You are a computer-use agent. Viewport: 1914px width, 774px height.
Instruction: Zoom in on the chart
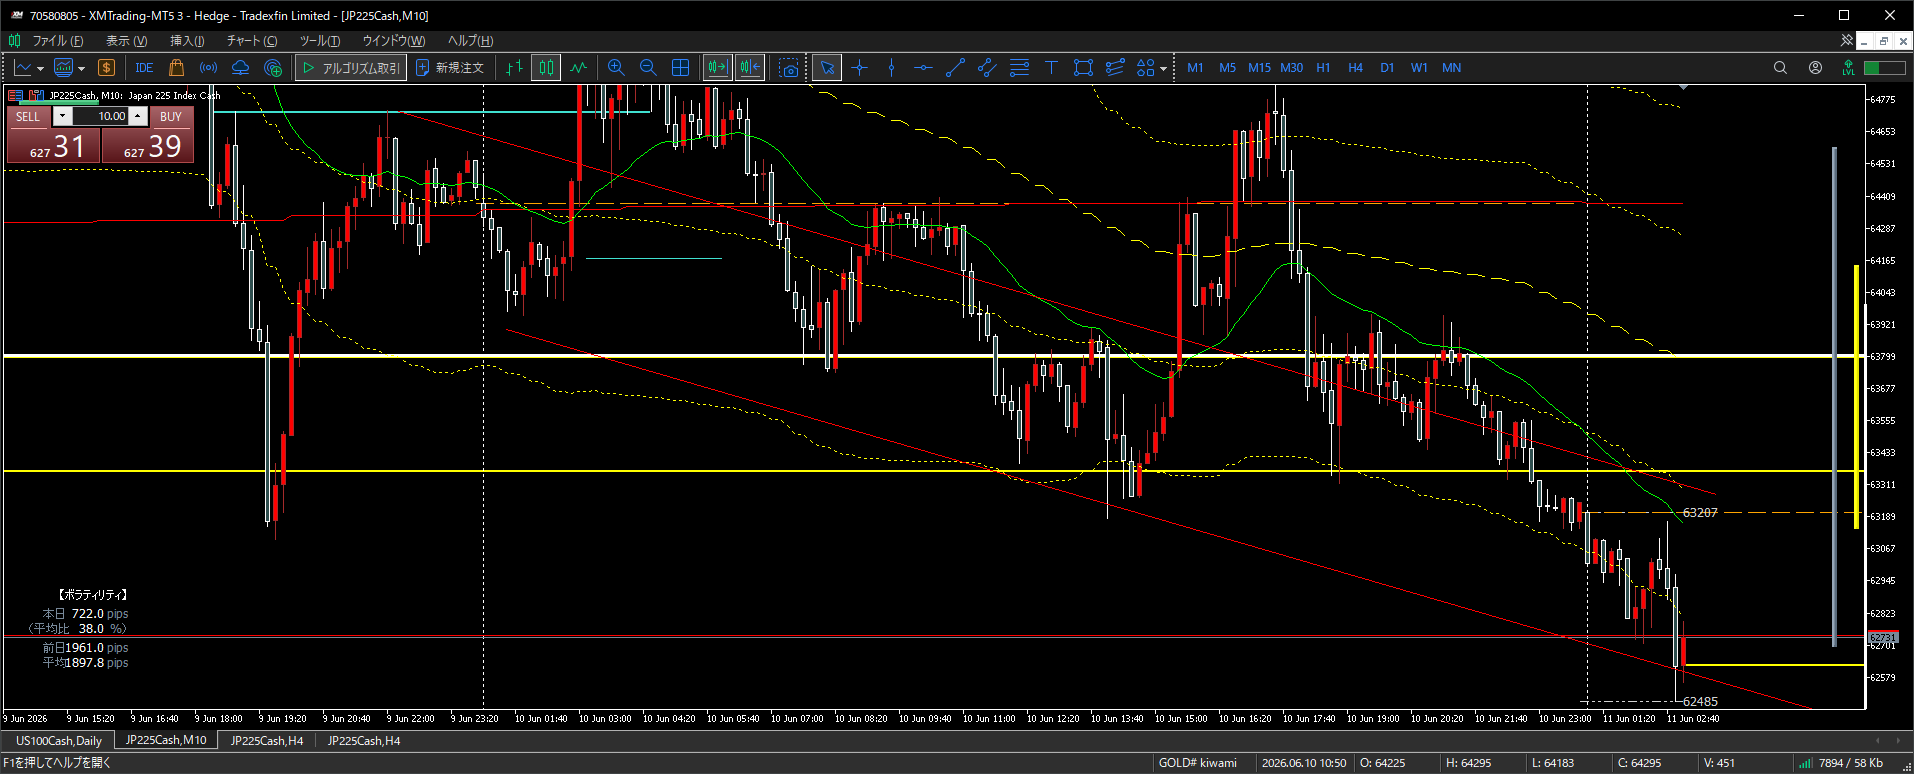[616, 68]
